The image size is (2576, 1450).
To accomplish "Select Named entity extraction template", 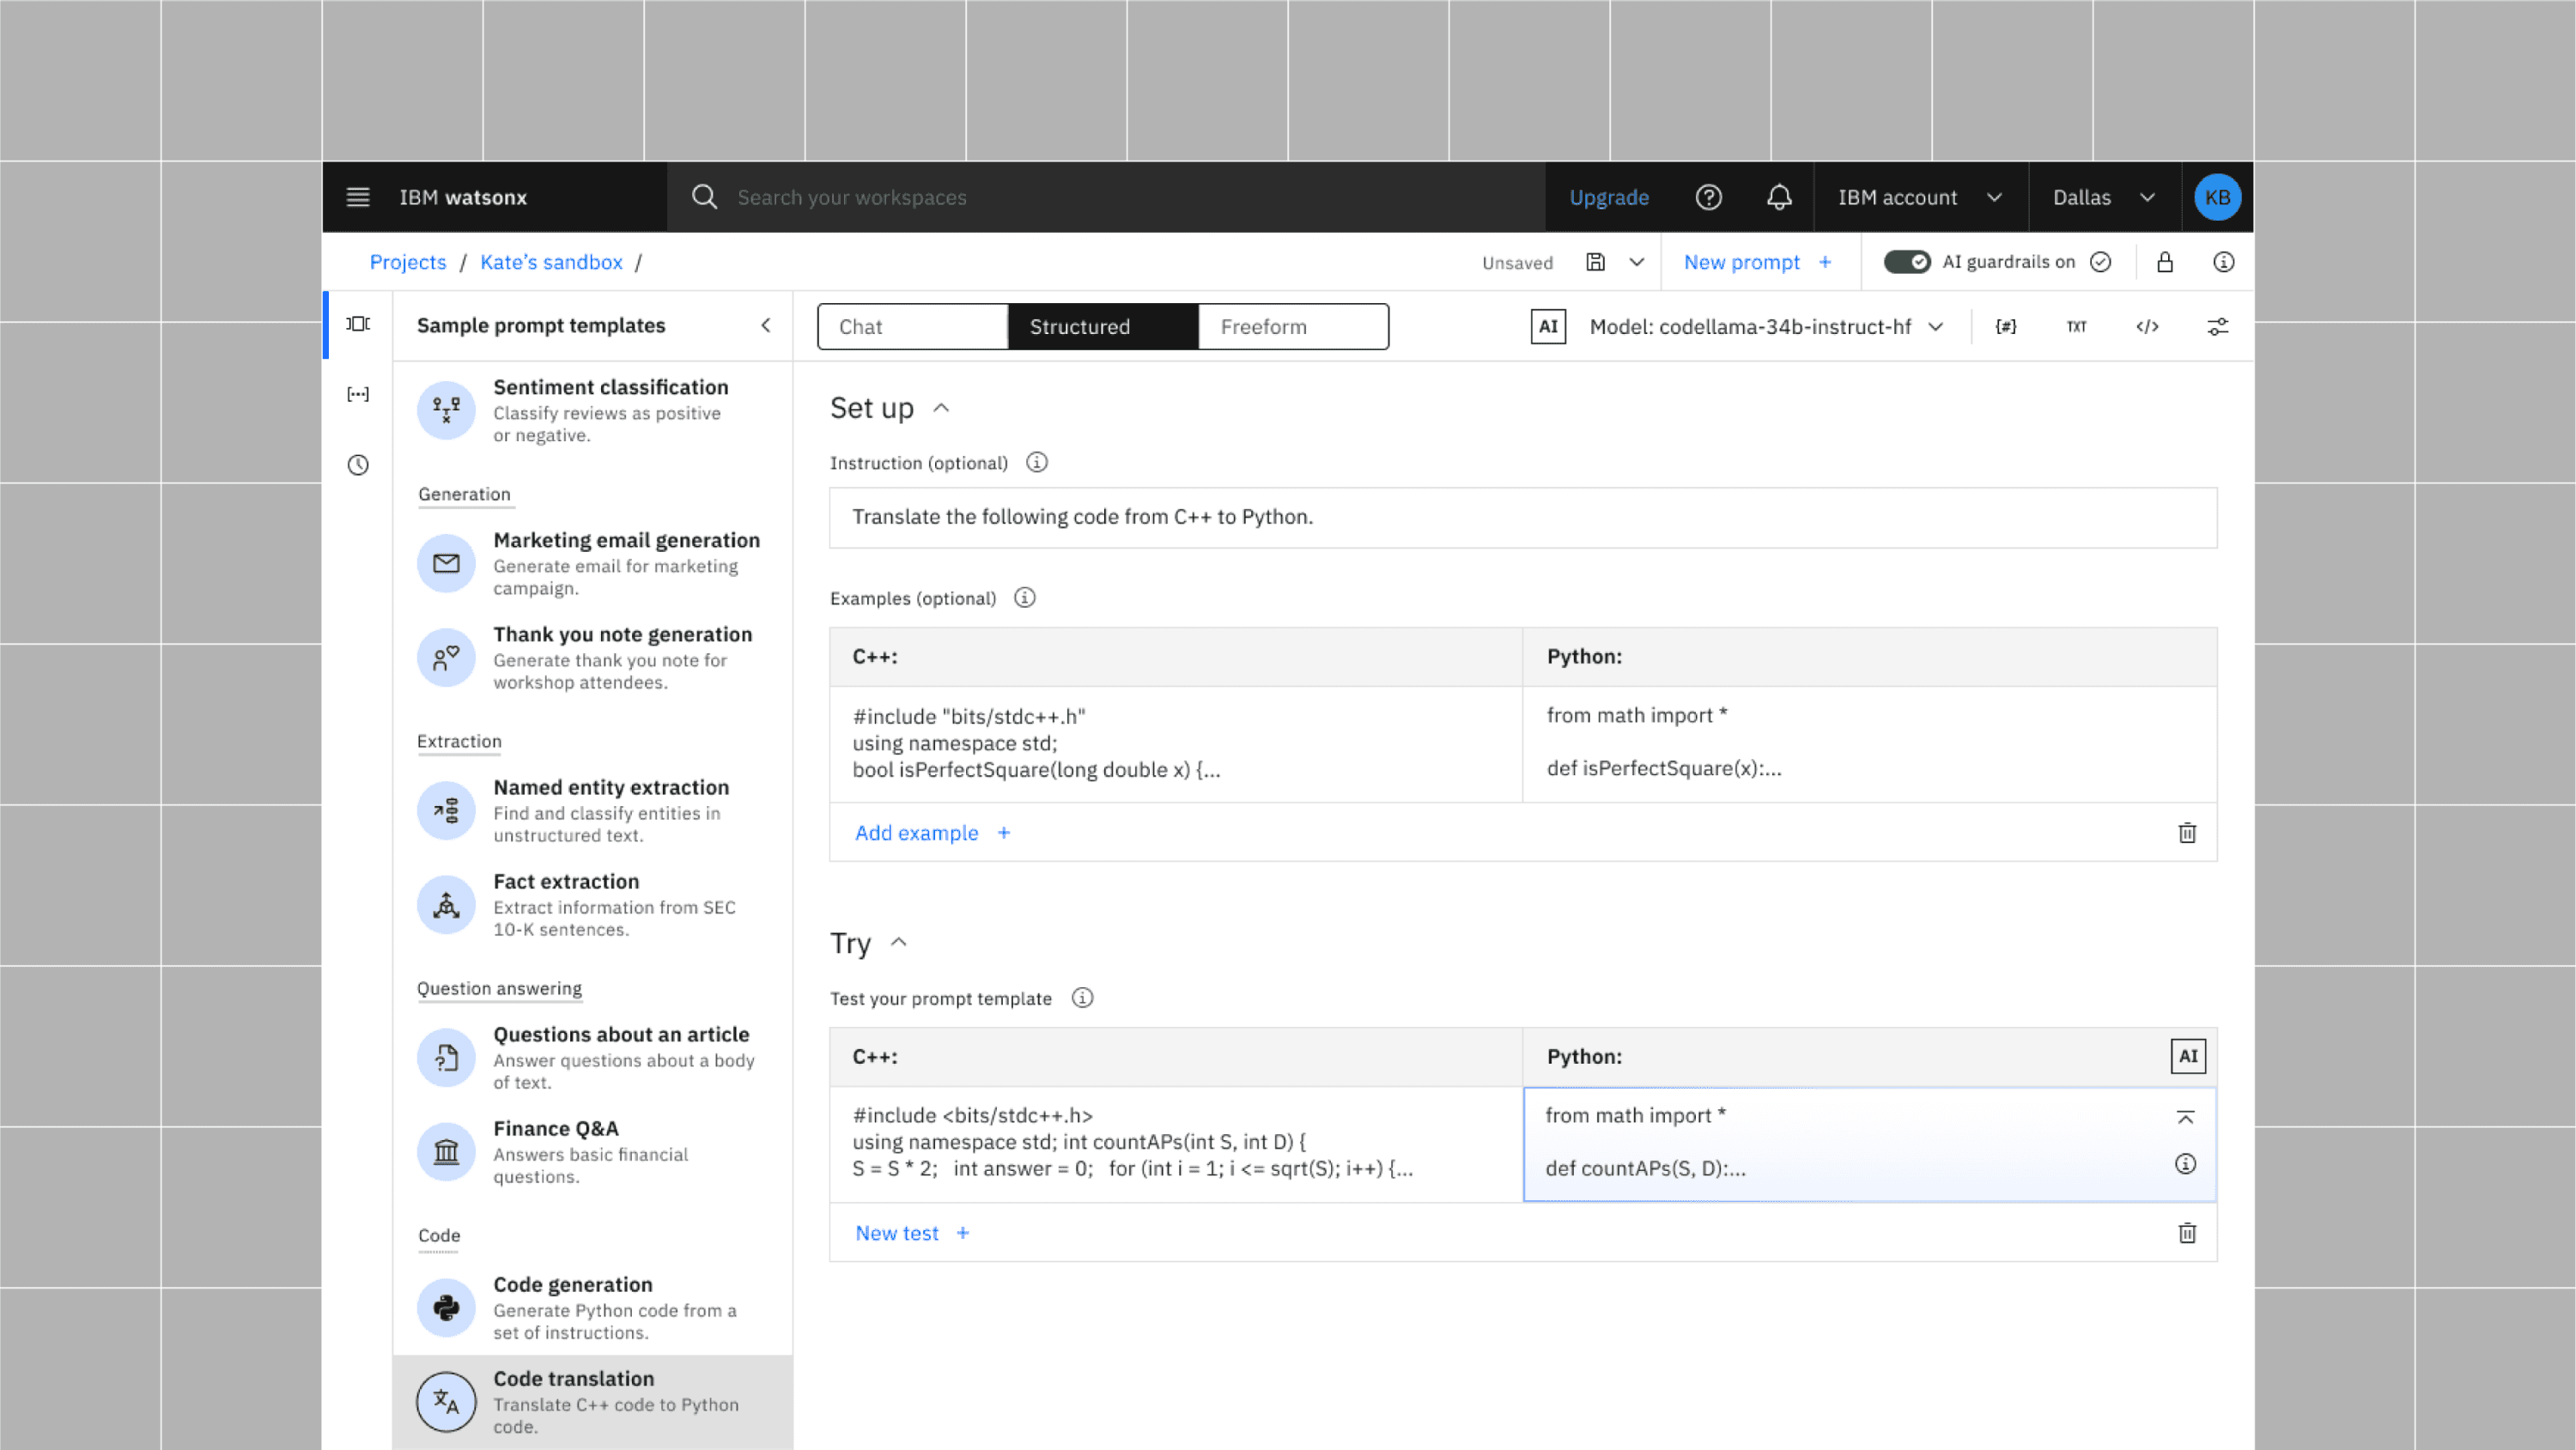I will [593, 811].
